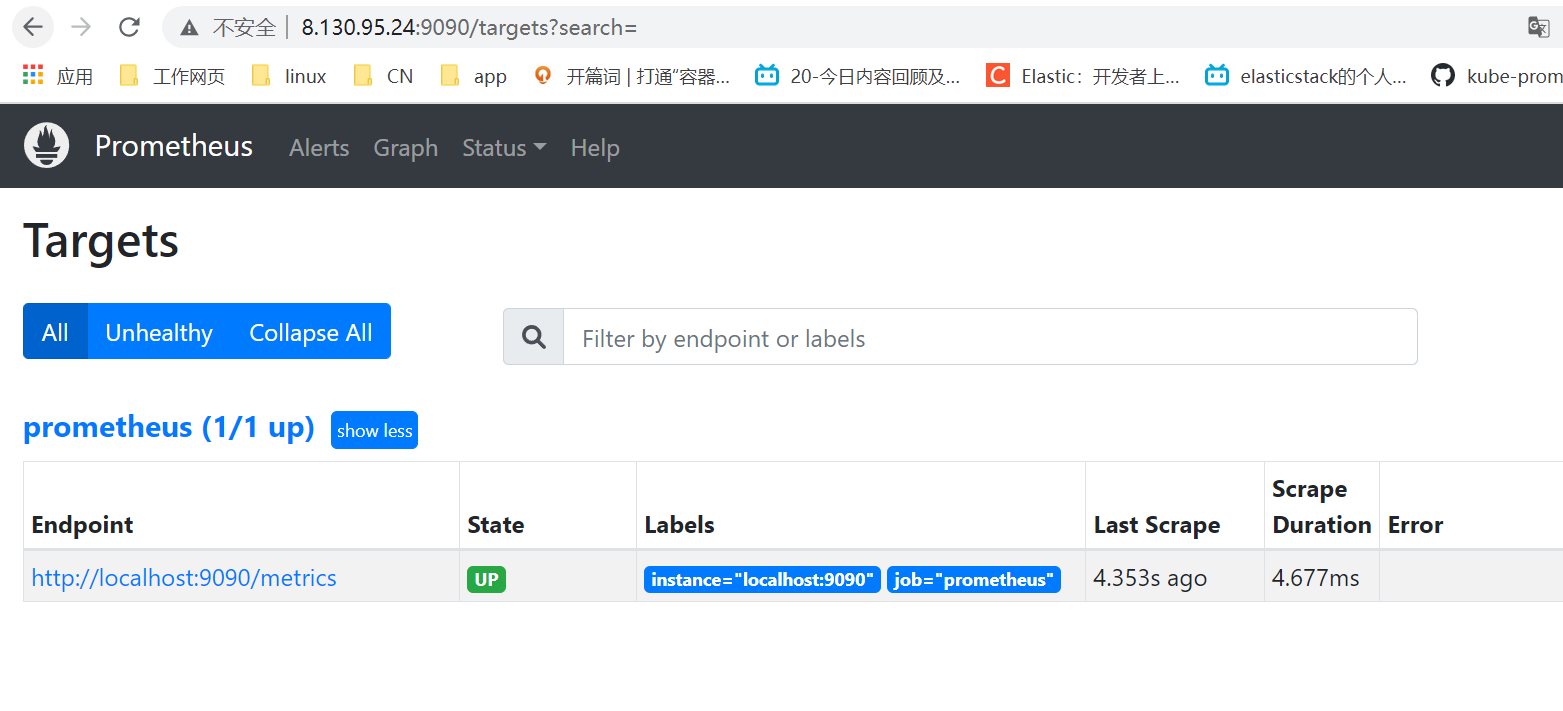Open http://localhost:9090/metrics endpoint link
Viewport: 1563px width, 711px height.
(184, 578)
